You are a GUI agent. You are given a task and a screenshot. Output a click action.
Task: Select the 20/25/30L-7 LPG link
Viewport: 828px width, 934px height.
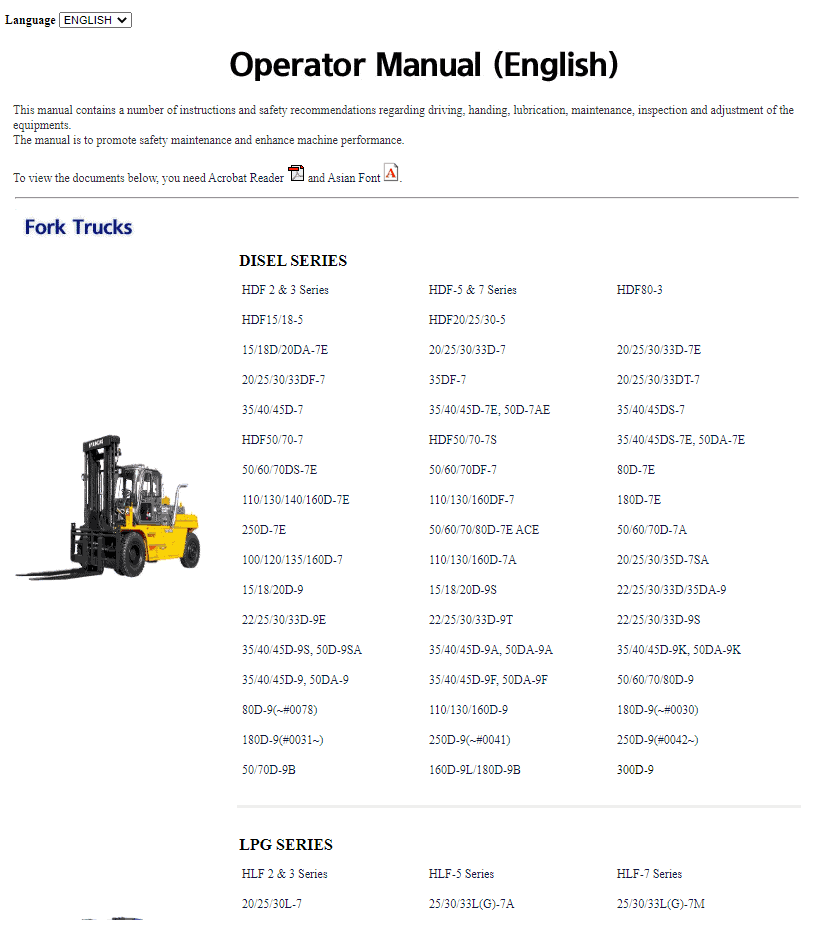tap(272, 904)
